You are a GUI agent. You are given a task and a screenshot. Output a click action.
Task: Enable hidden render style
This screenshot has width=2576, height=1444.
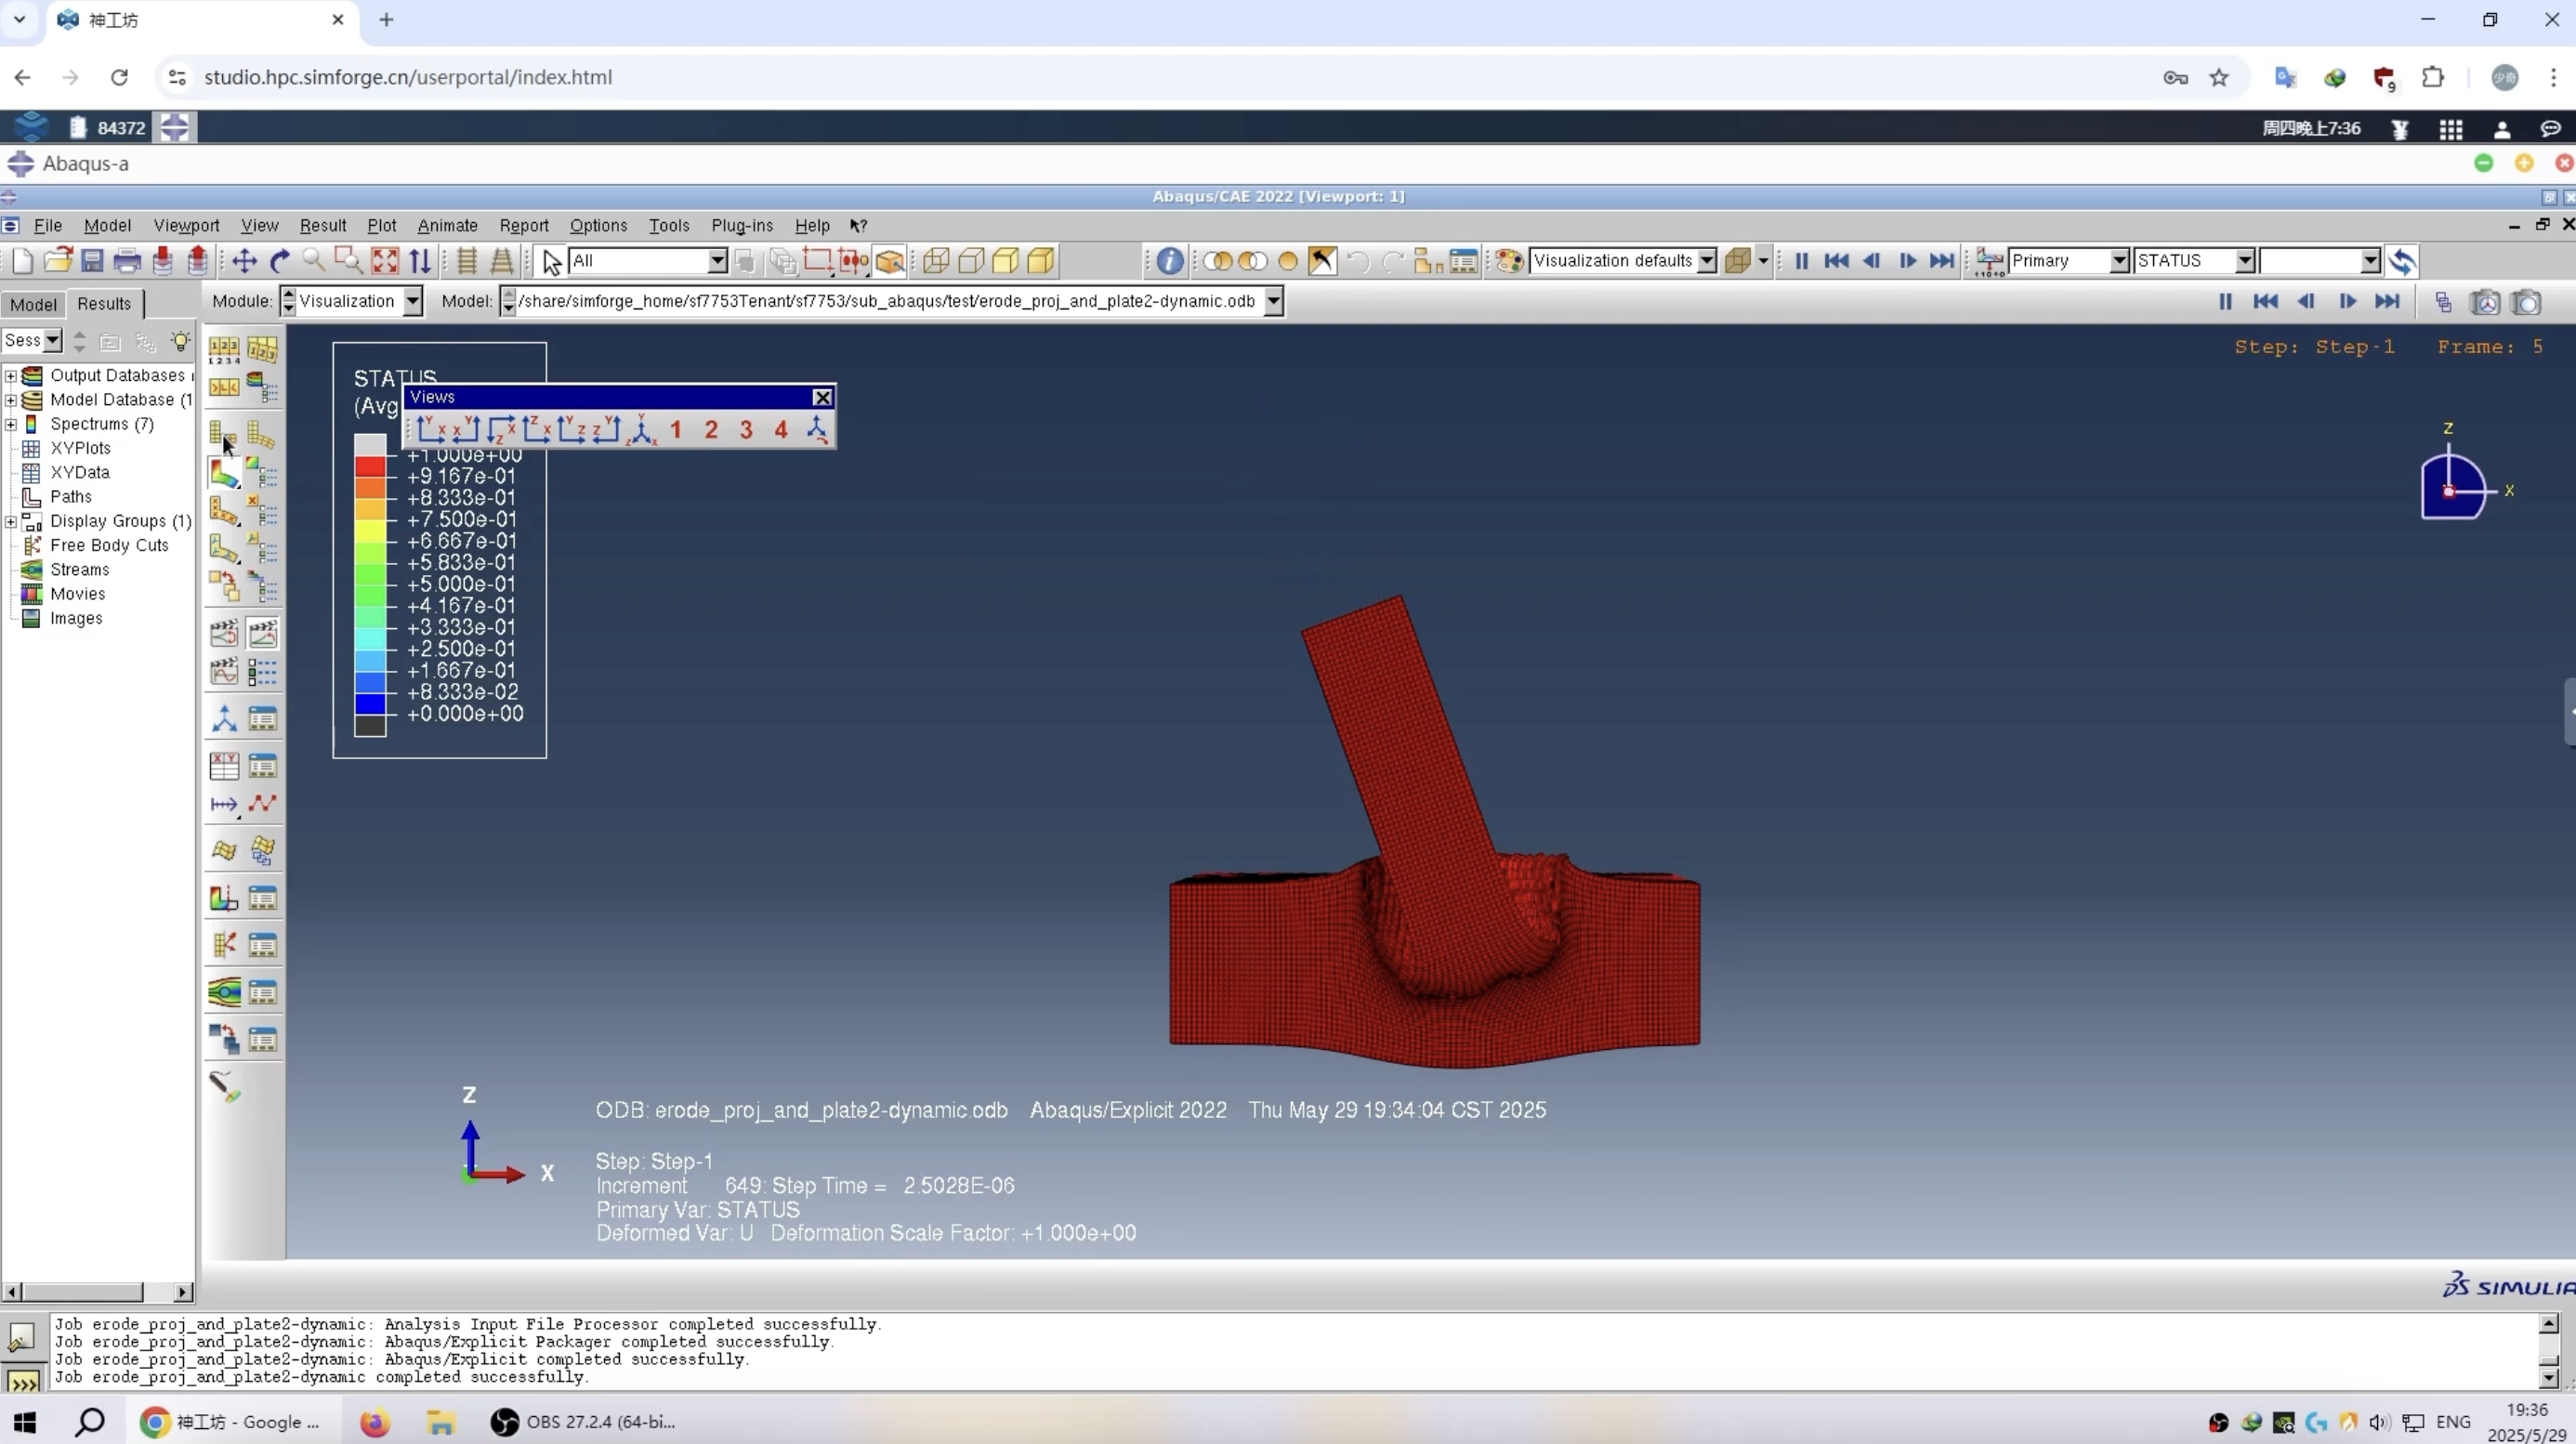[x=971, y=261]
